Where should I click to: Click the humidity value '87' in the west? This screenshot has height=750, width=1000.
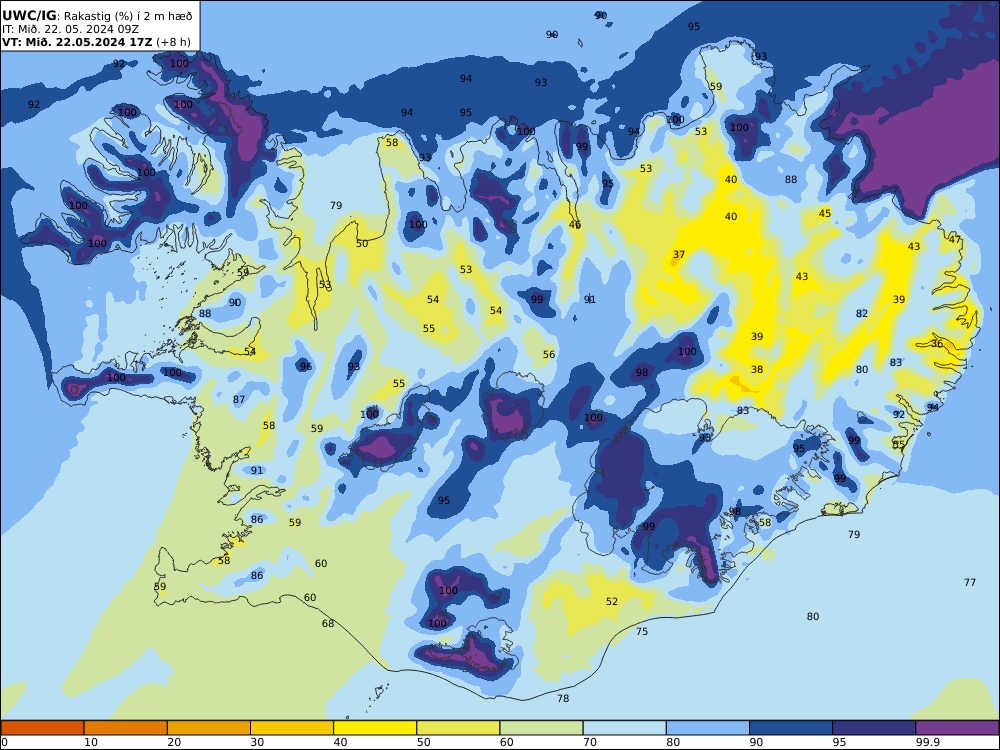(x=239, y=400)
